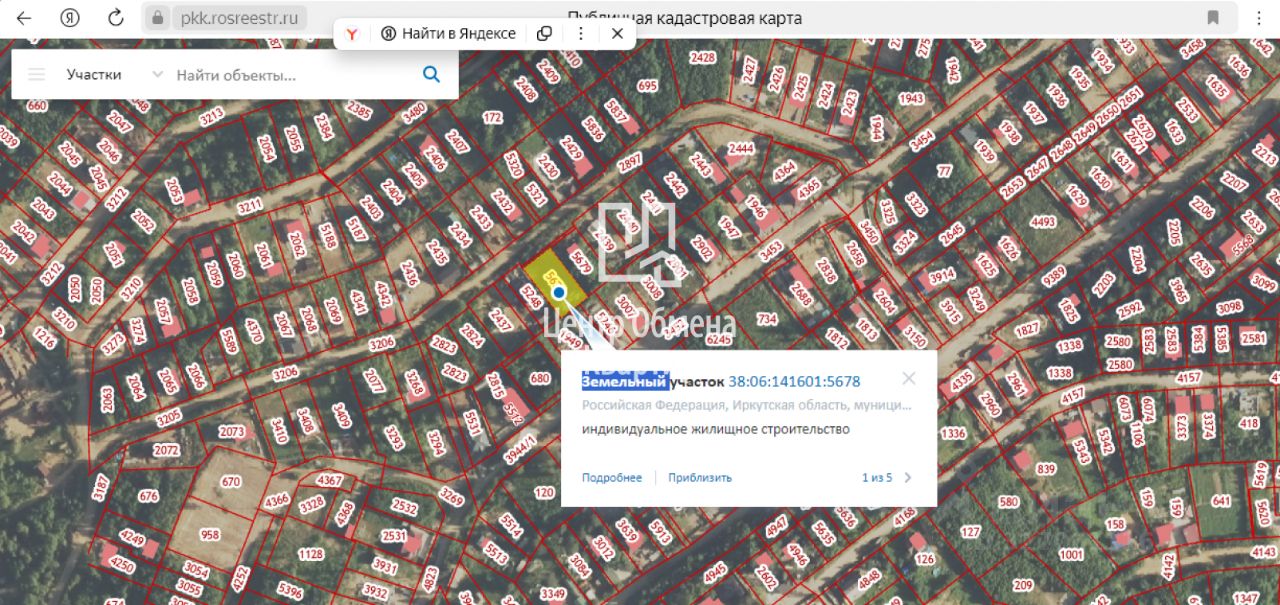Viewport: 1280px width, 605px height.
Task: Open the Yandex home icon
Action: click(70, 18)
